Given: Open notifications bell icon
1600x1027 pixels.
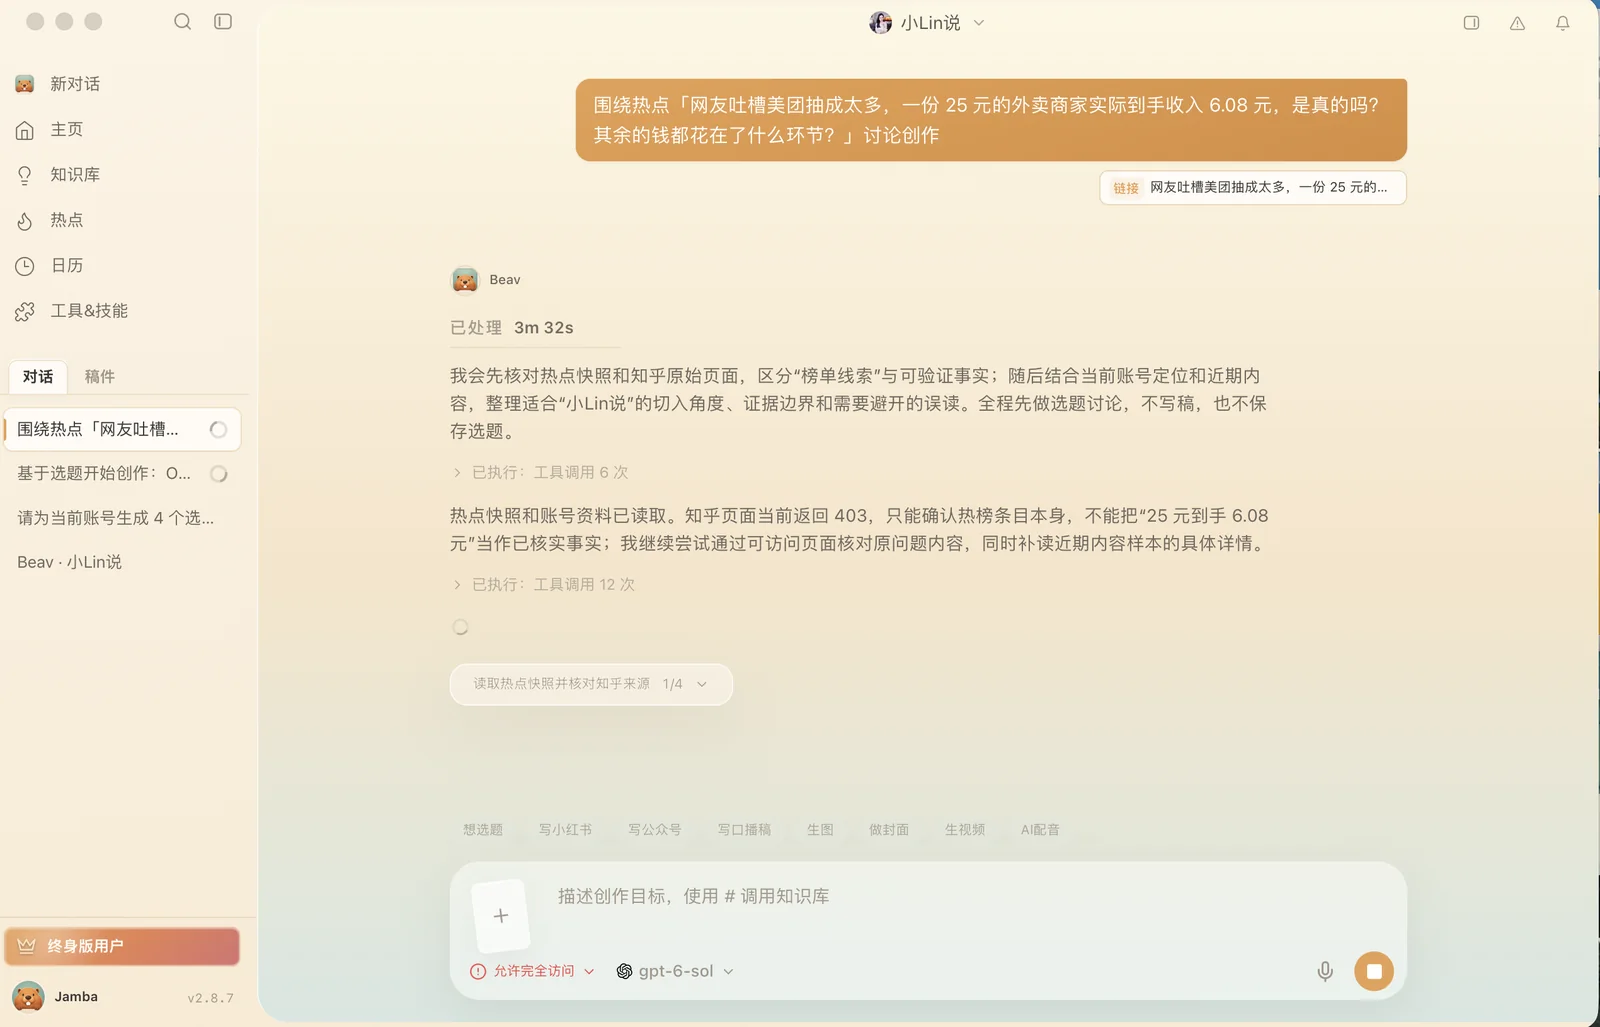Looking at the screenshot, I should [1562, 23].
